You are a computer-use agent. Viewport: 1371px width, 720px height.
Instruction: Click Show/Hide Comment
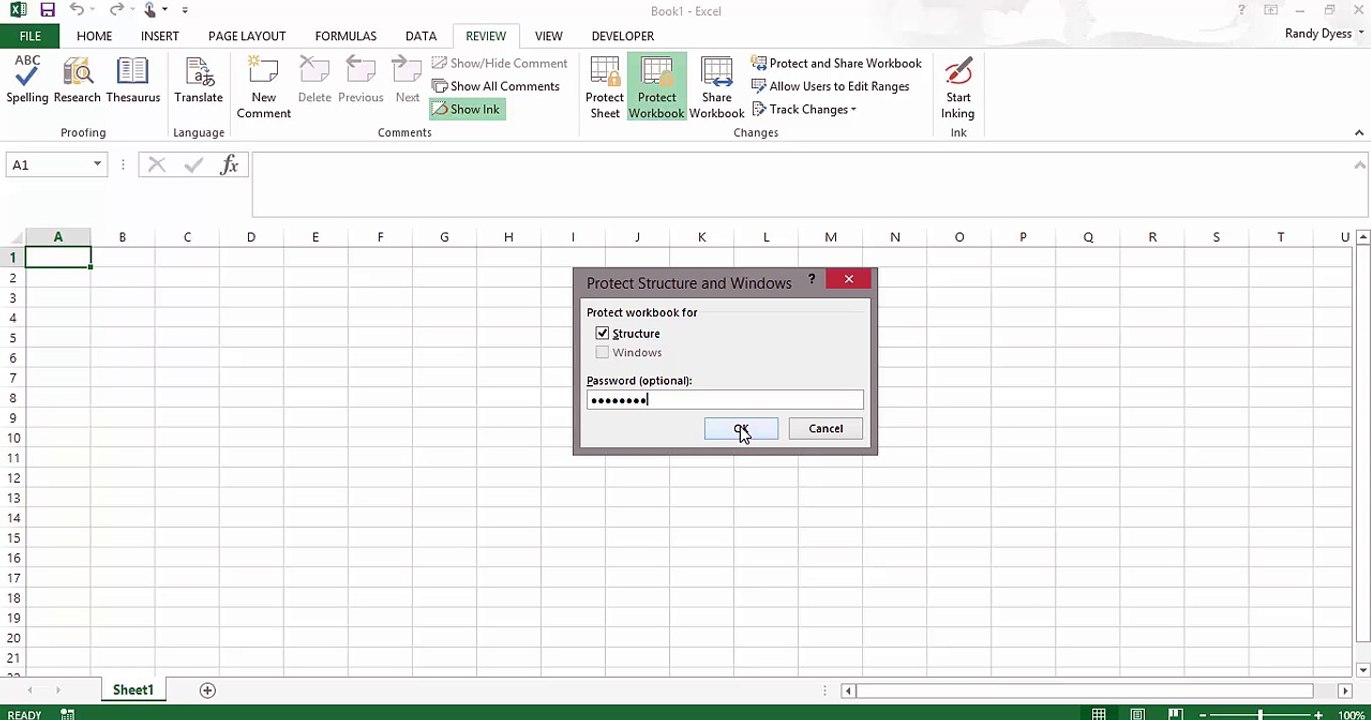click(x=499, y=63)
